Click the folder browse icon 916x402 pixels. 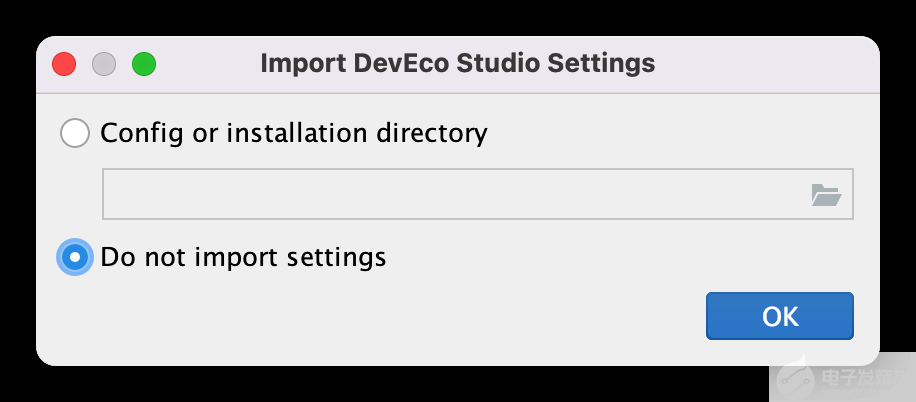point(826,195)
